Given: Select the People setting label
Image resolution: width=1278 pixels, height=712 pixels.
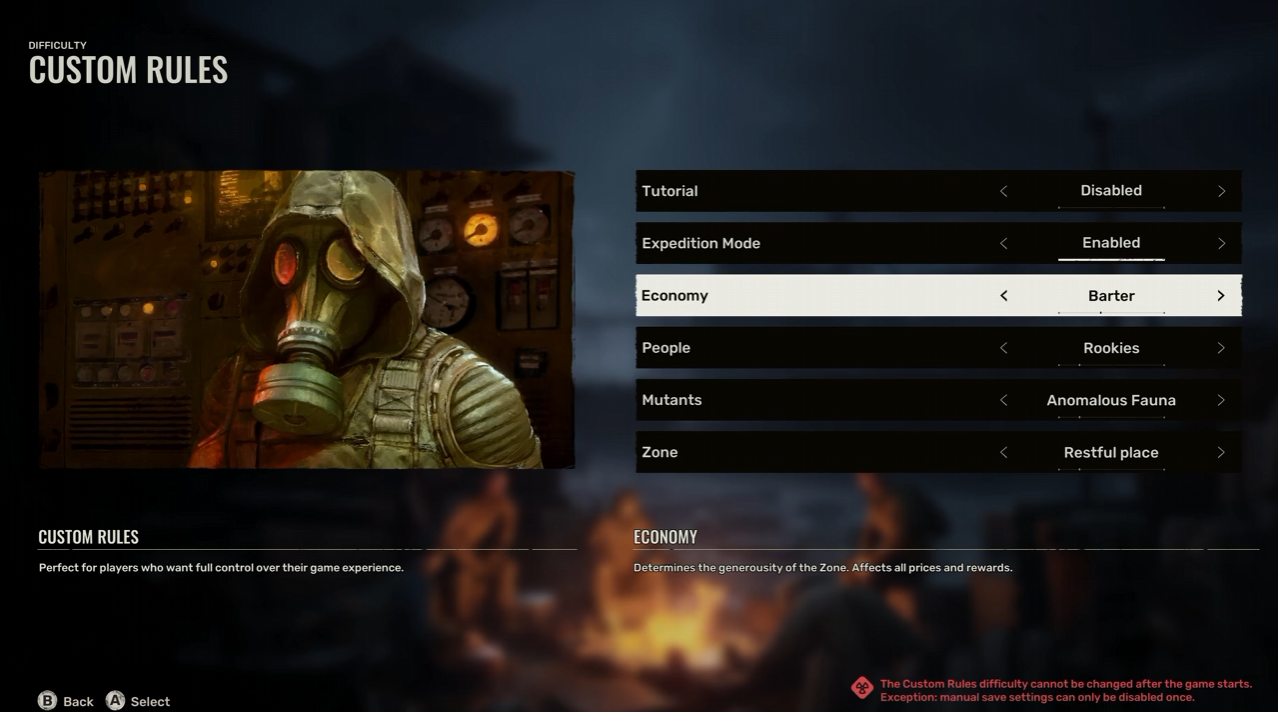Looking at the screenshot, I should click(666, 348).
